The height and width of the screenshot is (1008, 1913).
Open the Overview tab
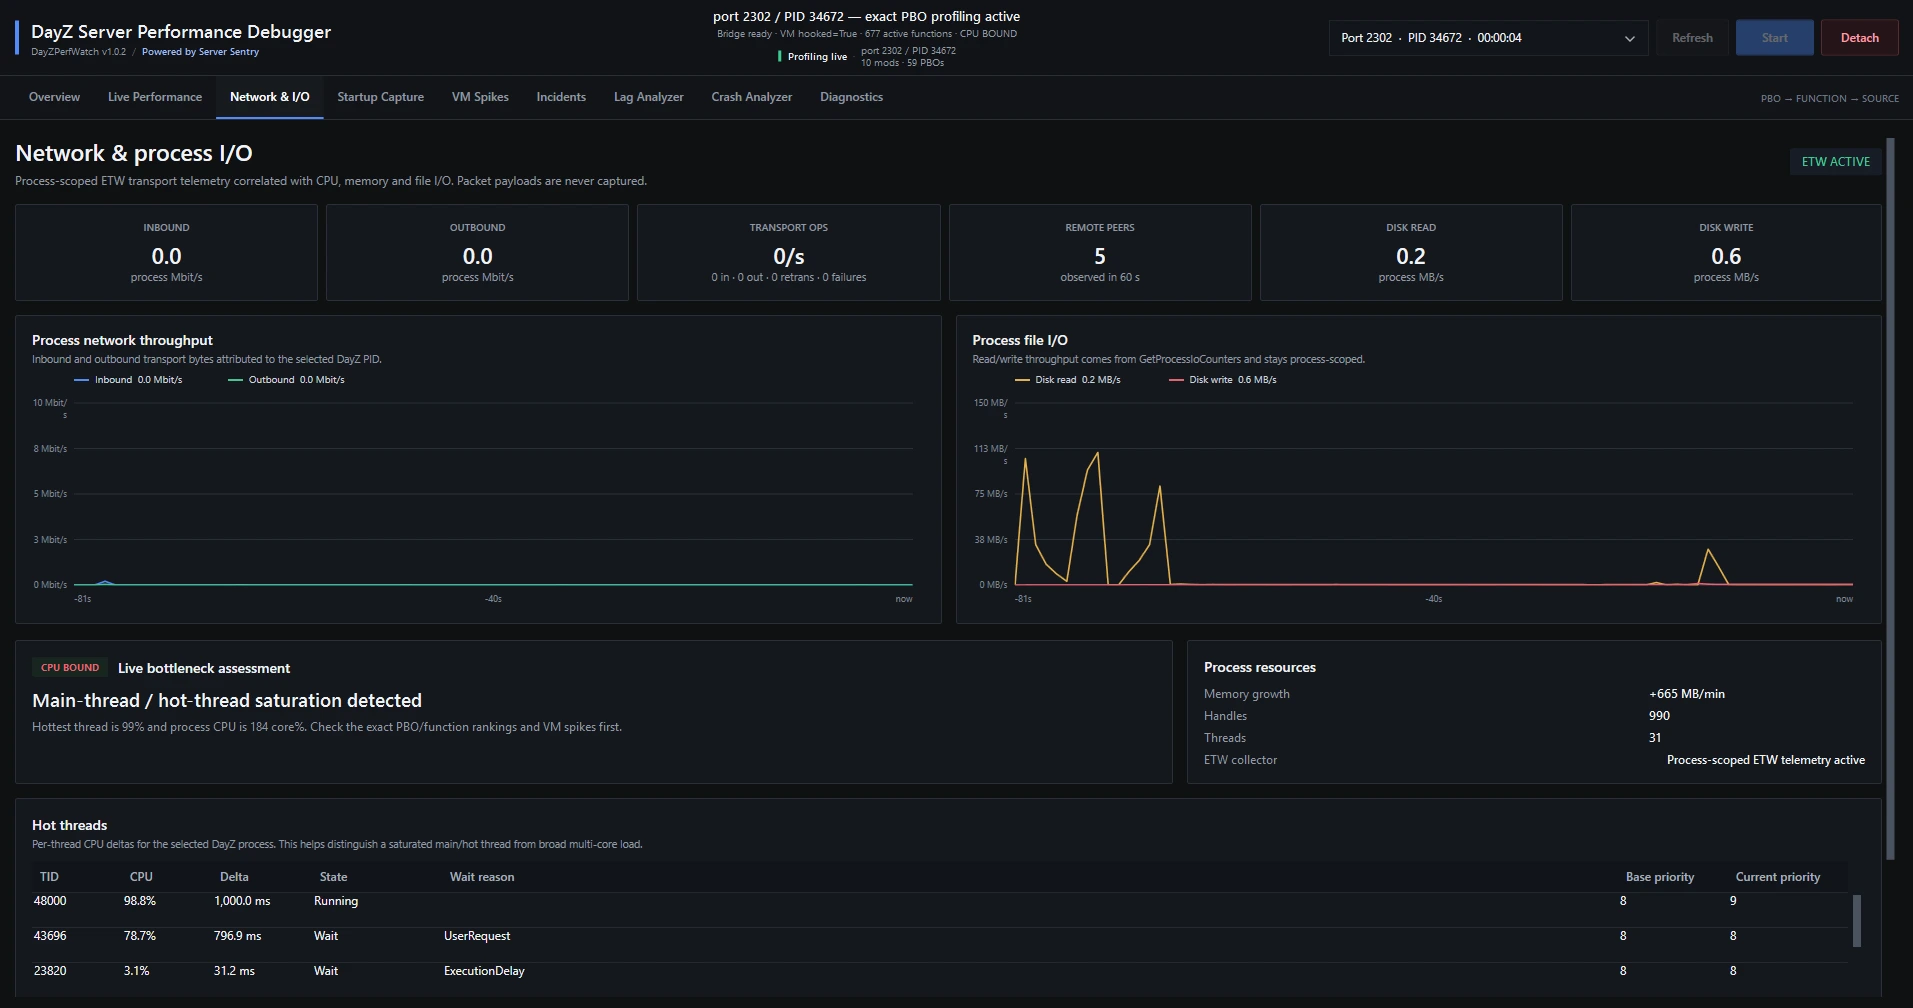coord(54,97)
